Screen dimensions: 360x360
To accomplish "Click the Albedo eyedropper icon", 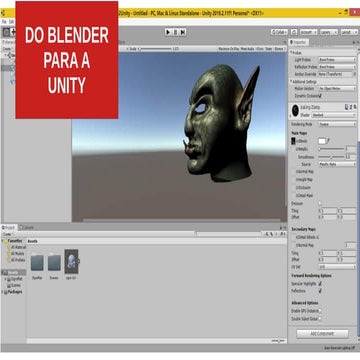I will click(328, 141).
